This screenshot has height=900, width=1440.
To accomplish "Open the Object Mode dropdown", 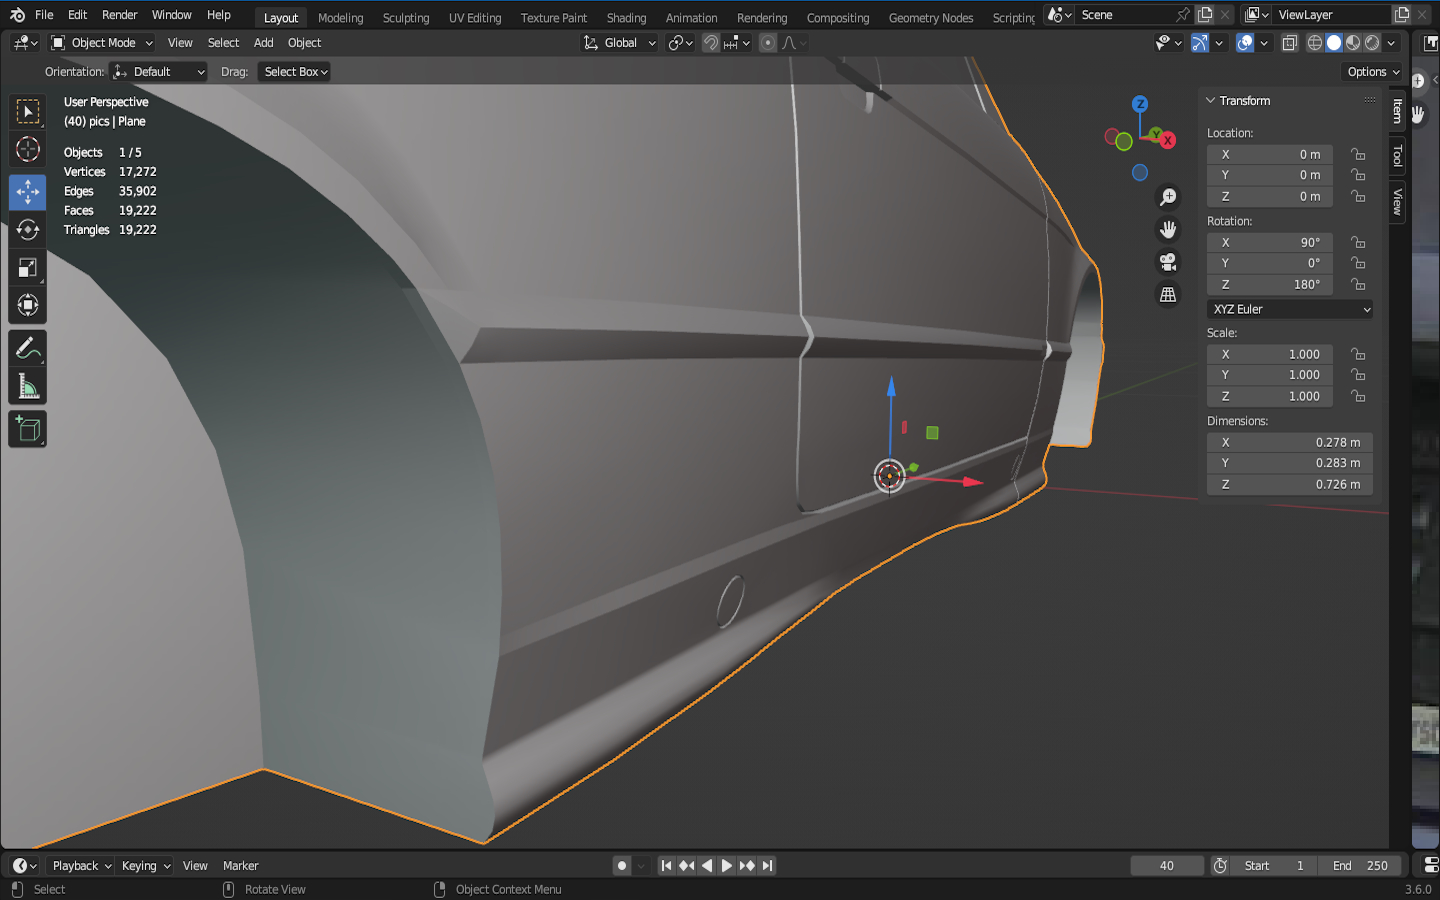I will (102, 43).
